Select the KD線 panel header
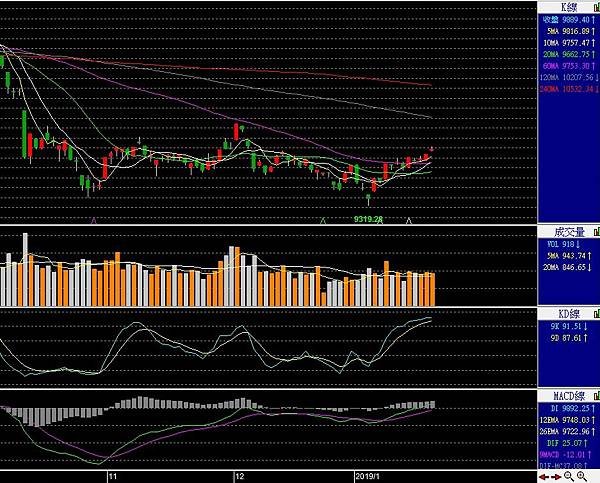The image size is (600, 483). pos(569,314)
